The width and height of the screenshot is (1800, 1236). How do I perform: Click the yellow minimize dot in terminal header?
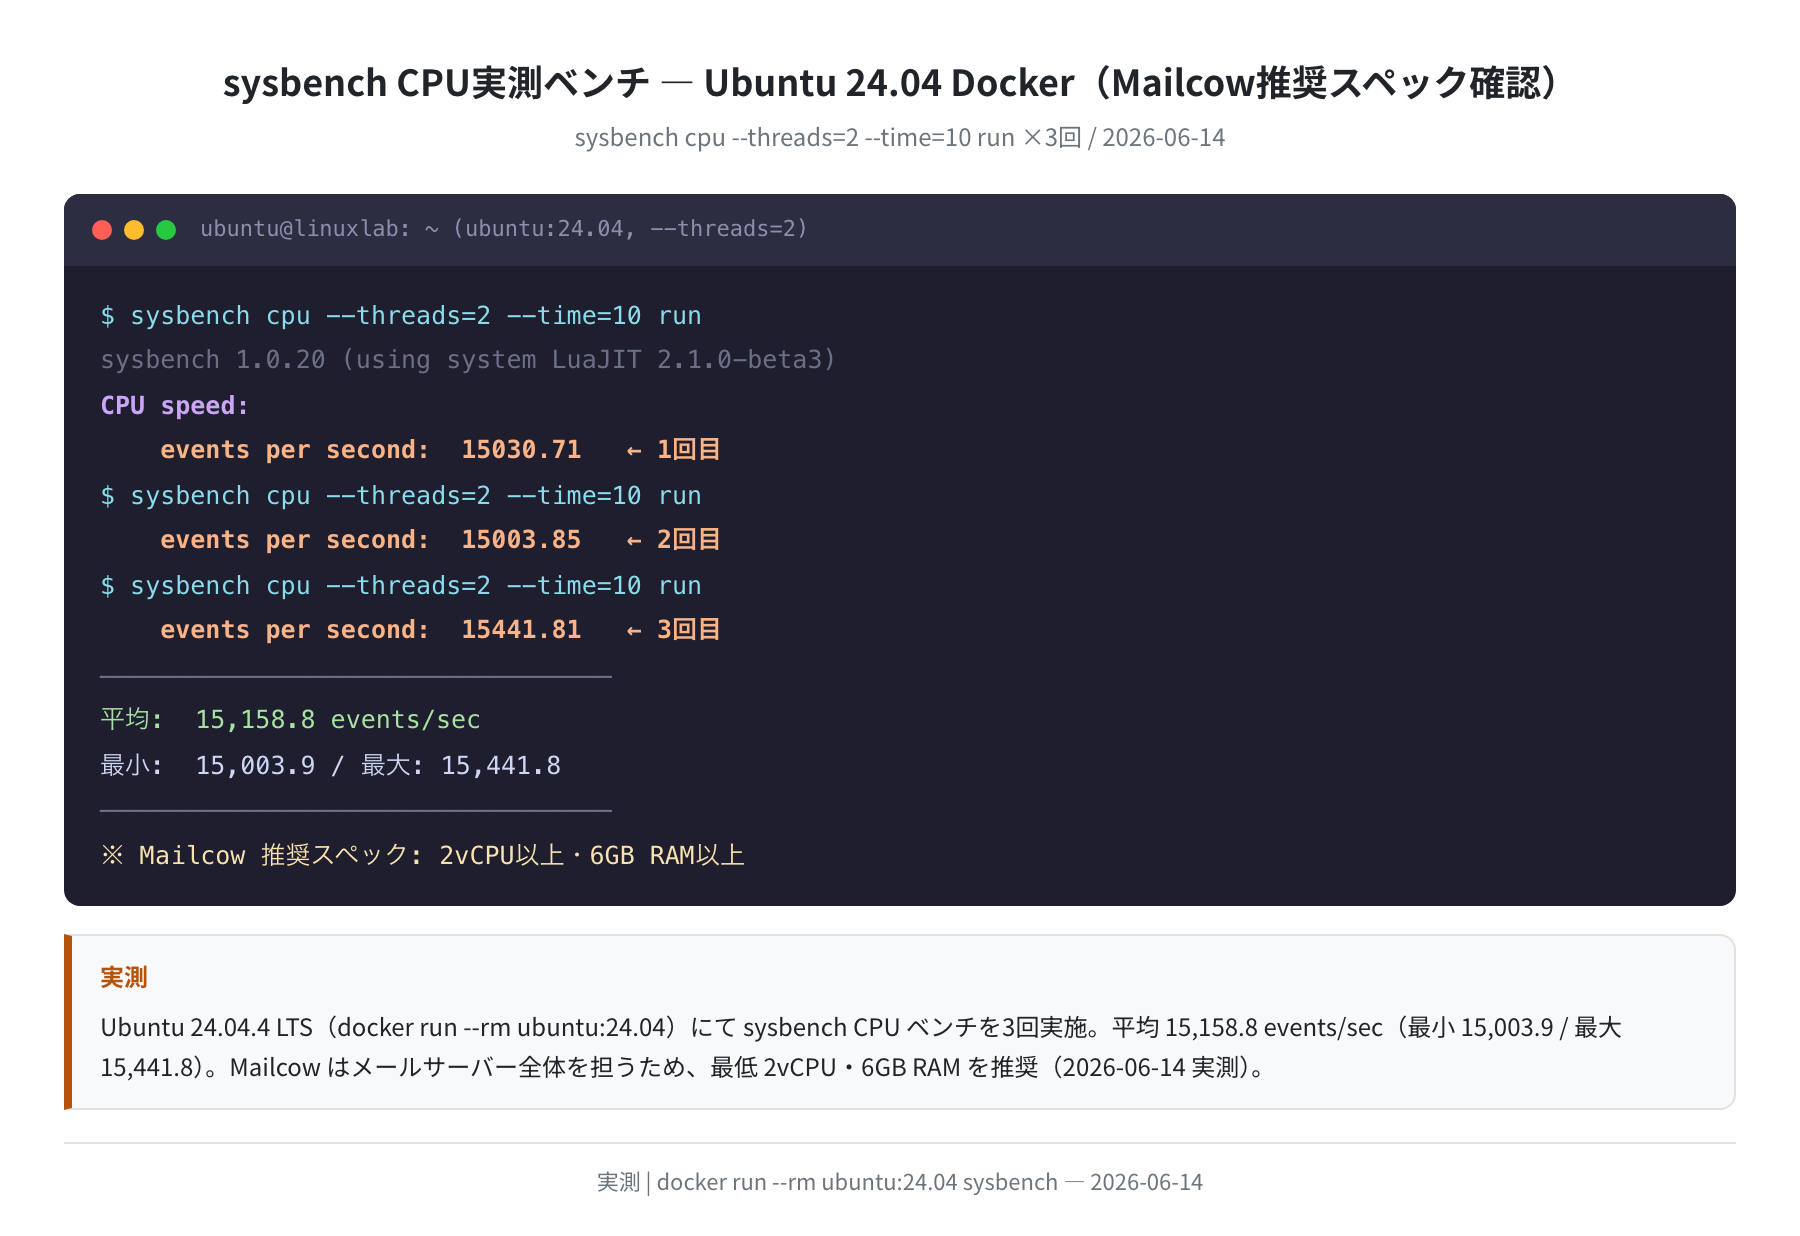pyautogui.click(x=134, y=230)
